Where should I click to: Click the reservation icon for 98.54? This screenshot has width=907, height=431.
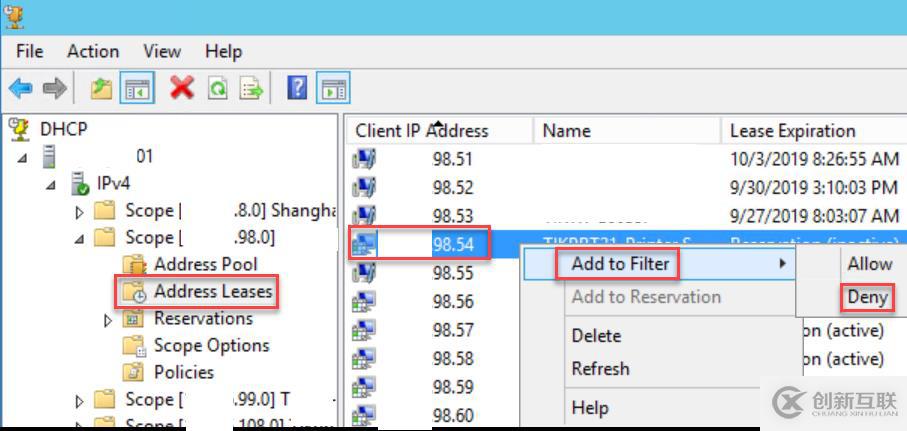point(364,244)
